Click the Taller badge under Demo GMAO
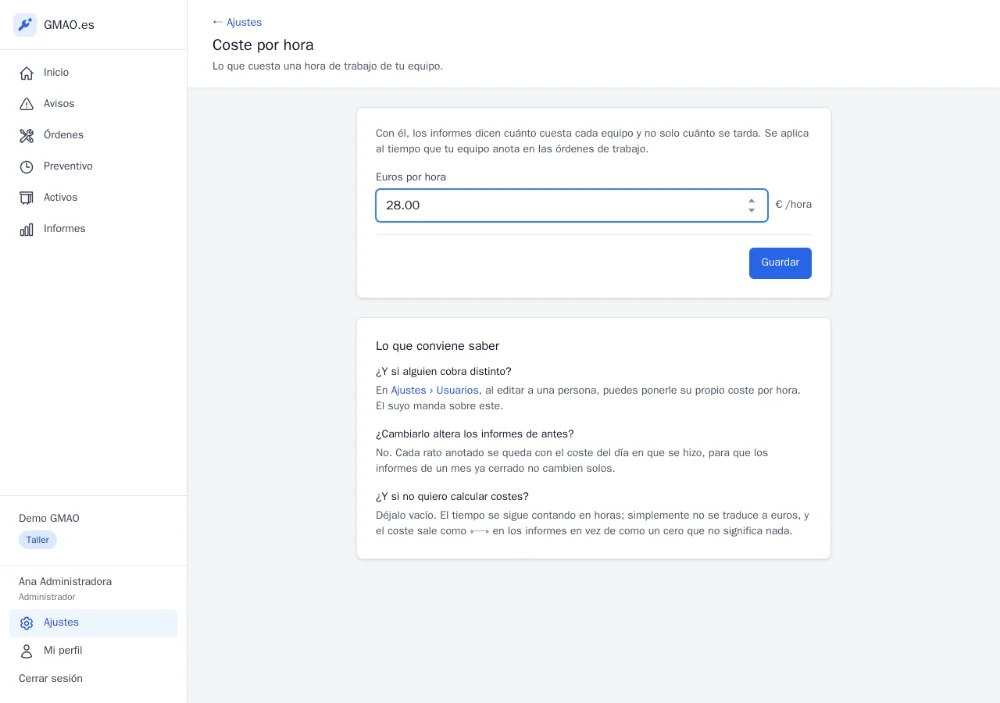The image size is (1000, 703). [x=38, y=540]
